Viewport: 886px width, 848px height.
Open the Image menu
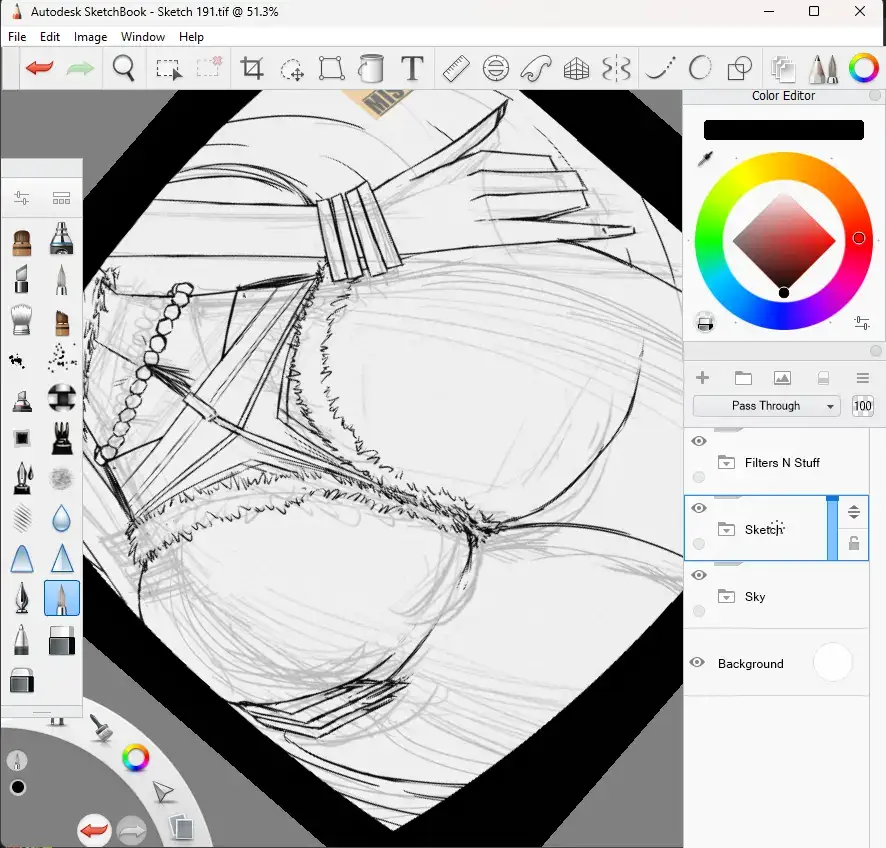90,37
